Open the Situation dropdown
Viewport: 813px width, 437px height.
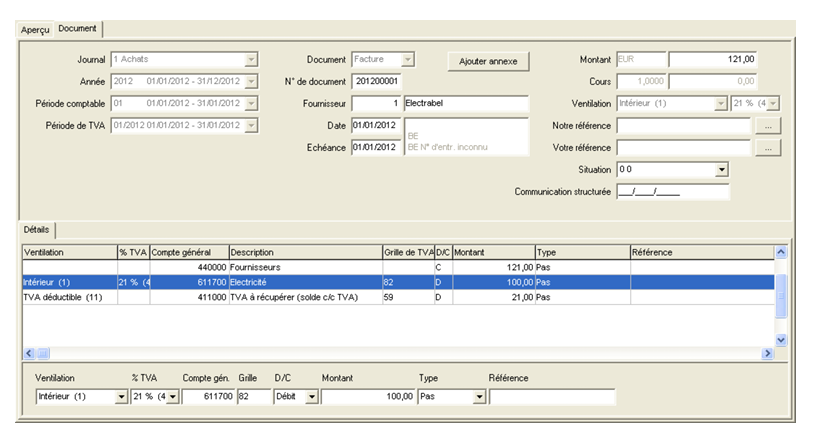click(721, 170)
